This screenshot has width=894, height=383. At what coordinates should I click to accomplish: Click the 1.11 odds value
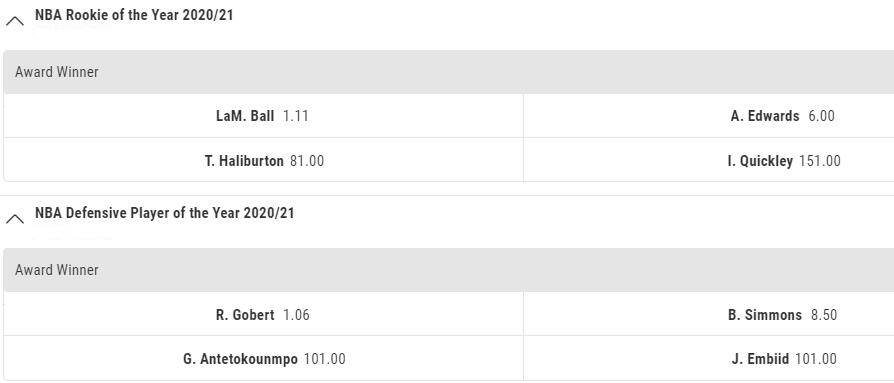295,116
